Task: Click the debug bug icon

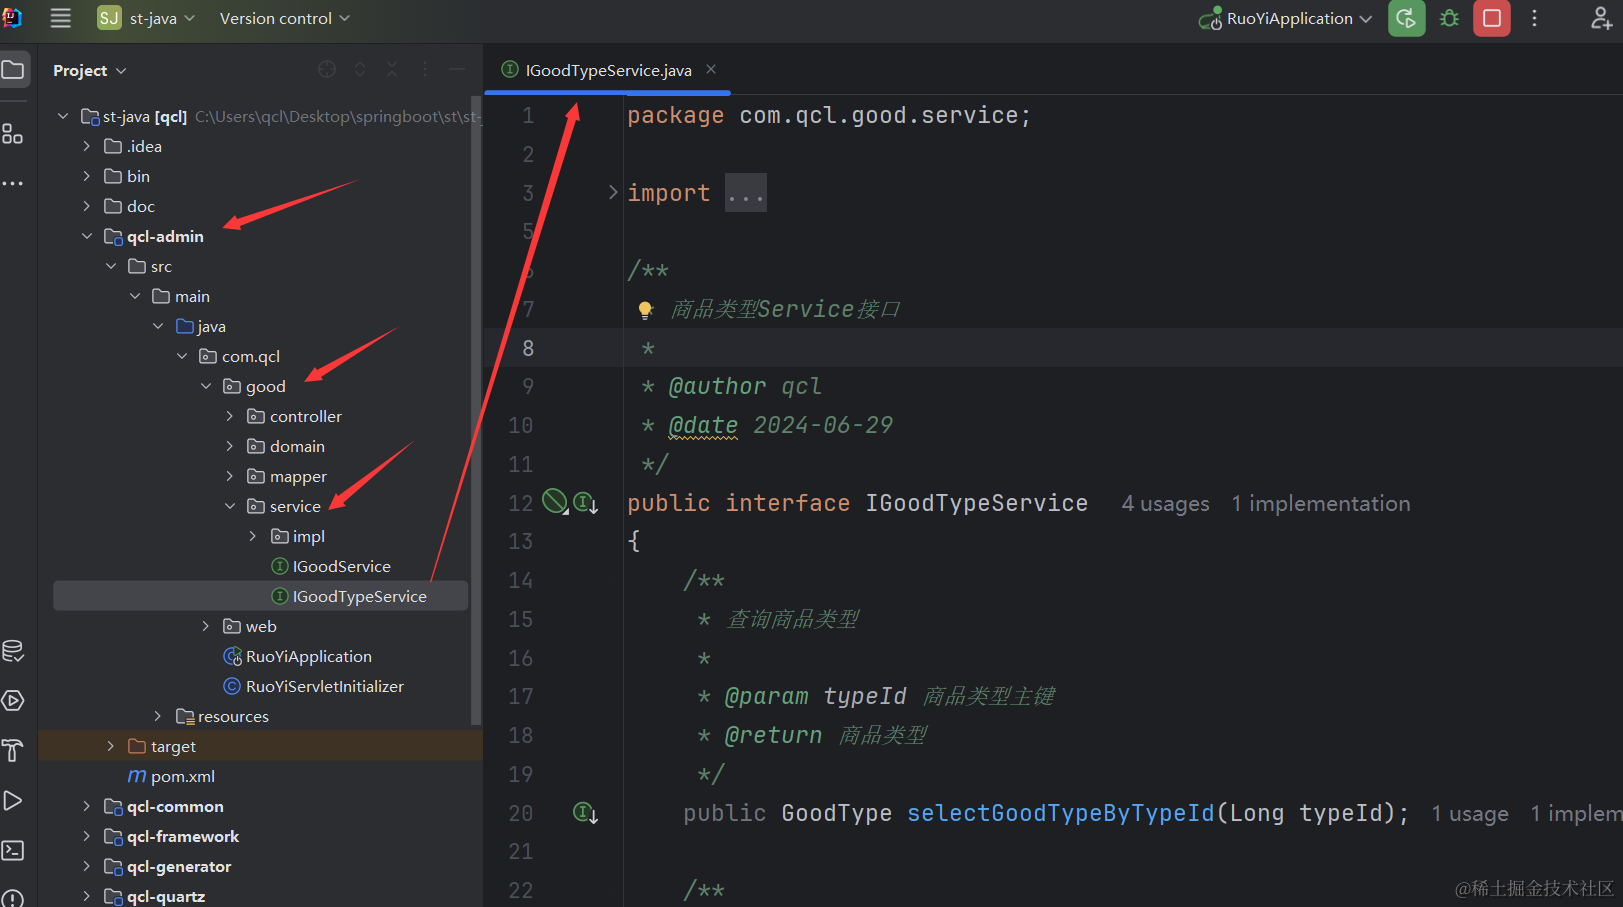Action: (1449, 18)
